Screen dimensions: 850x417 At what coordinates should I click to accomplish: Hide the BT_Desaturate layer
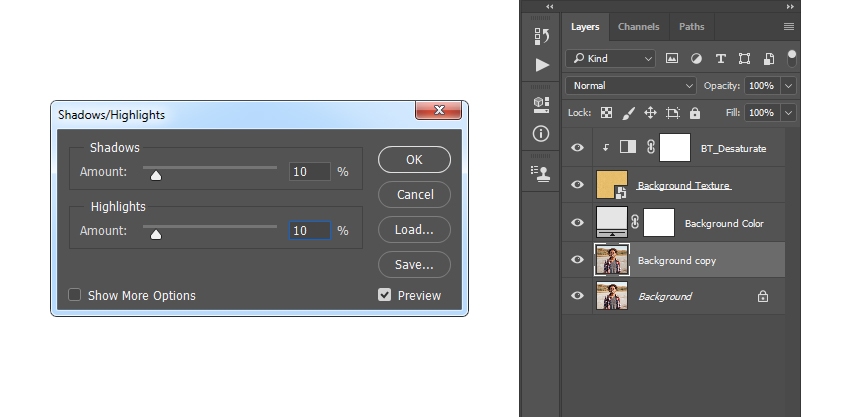pos(578,147)
